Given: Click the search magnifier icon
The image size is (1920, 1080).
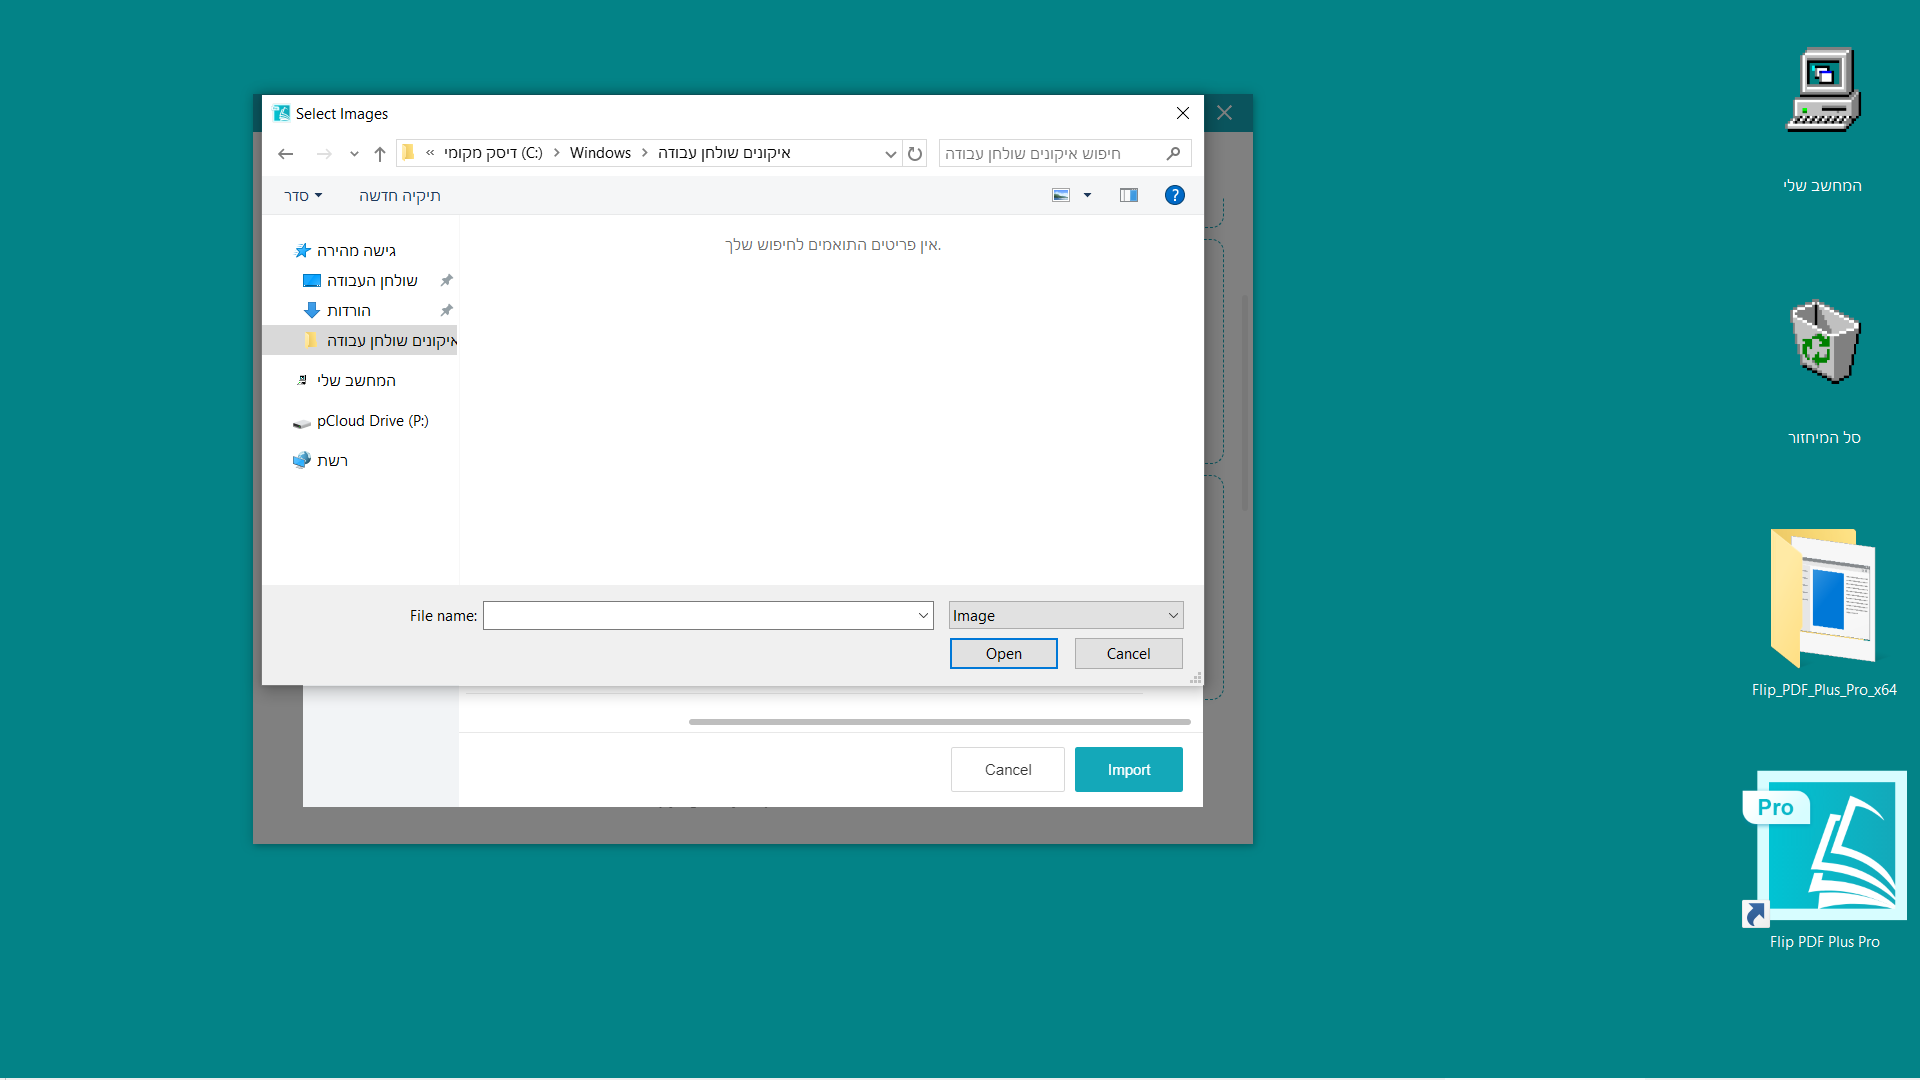Looking at the screenshot, I should [1174, 154].
